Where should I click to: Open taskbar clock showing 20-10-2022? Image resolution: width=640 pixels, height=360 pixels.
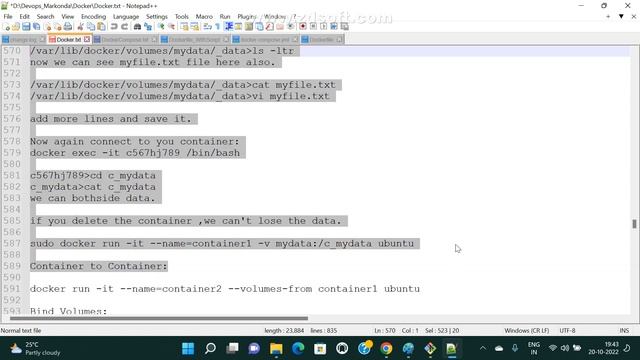coord(603,348)
